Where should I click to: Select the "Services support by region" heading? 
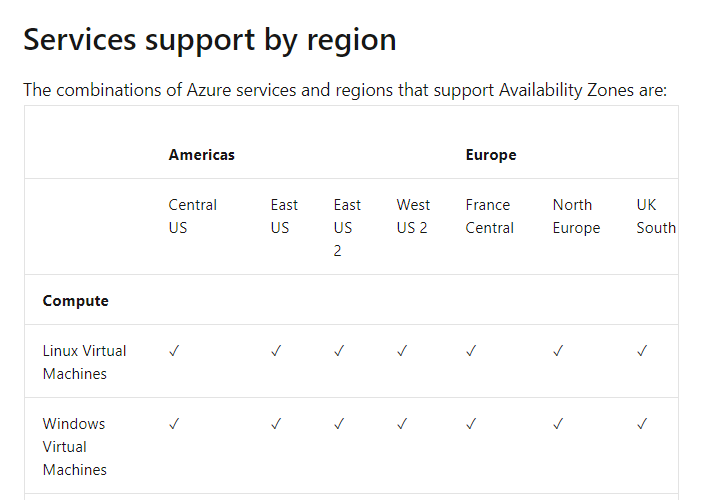point(210,39)
